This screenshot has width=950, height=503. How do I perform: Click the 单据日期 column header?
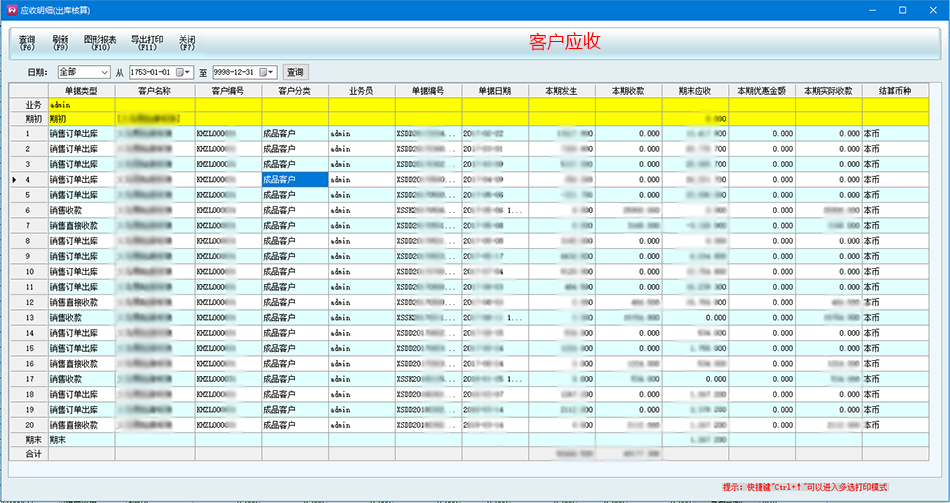(x=495, y=90)
